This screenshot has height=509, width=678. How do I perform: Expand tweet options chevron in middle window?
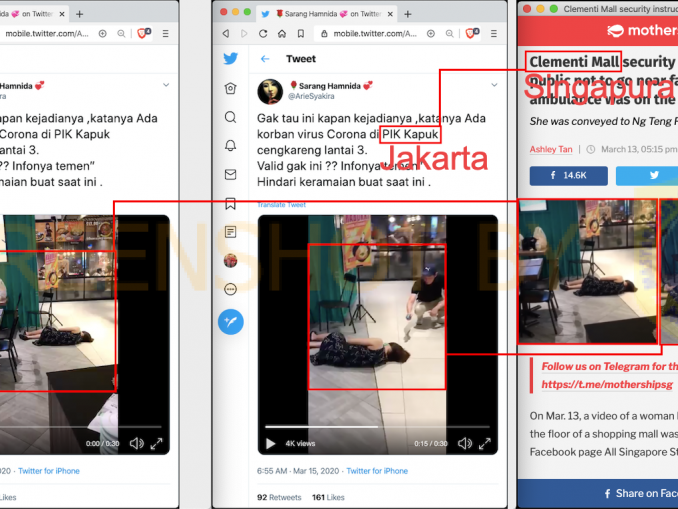tap(494, 85)
